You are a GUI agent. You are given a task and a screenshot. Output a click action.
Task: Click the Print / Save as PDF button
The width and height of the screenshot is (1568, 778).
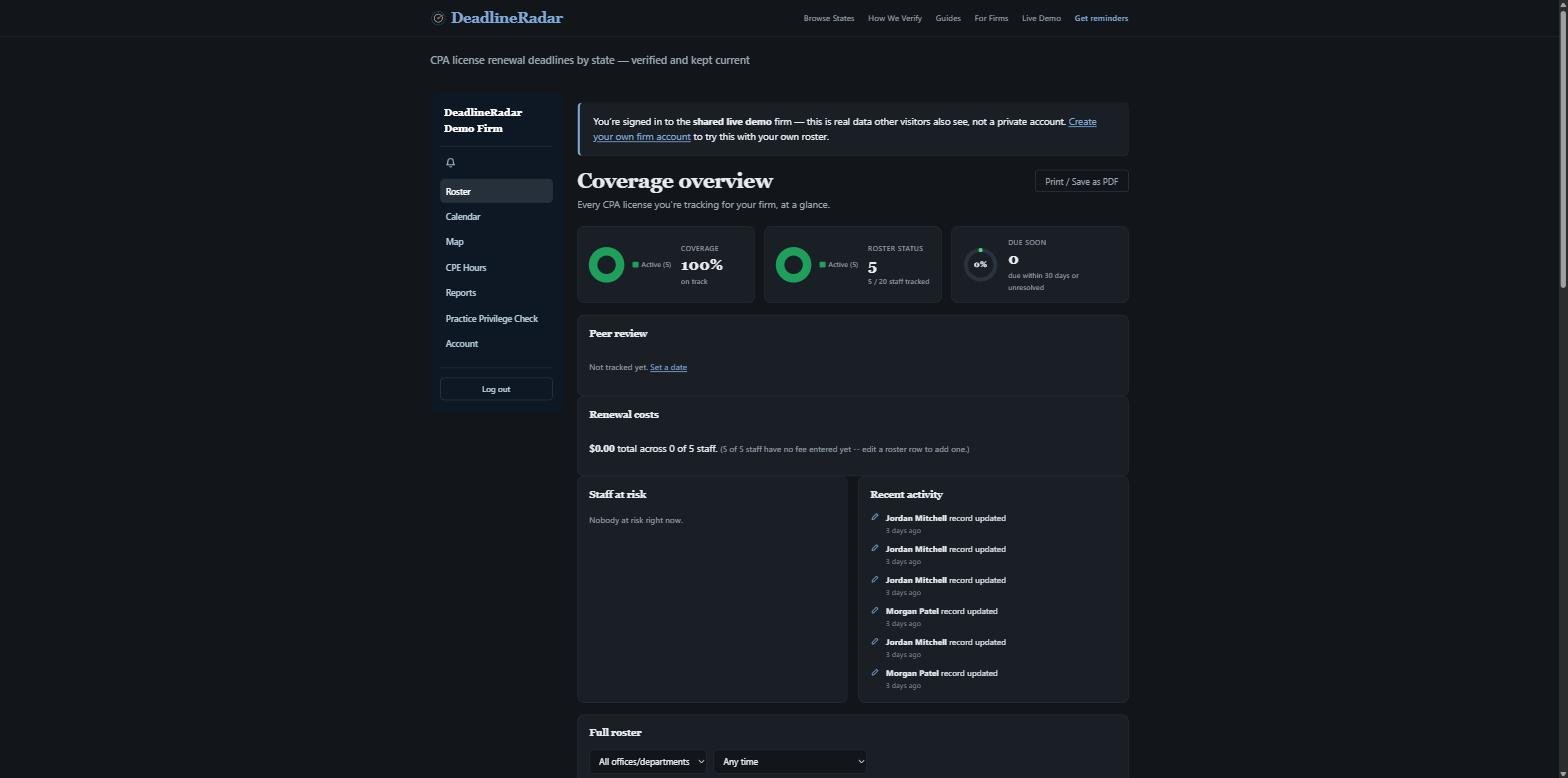click(1081, 181)
